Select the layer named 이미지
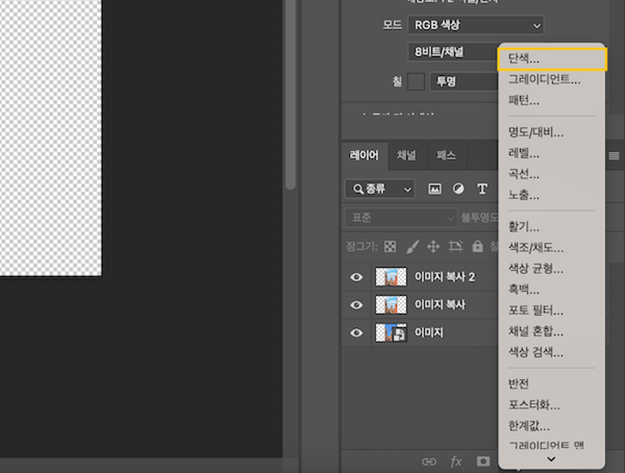This screenshot has height=473, width=625. click(x=428, y=333)
